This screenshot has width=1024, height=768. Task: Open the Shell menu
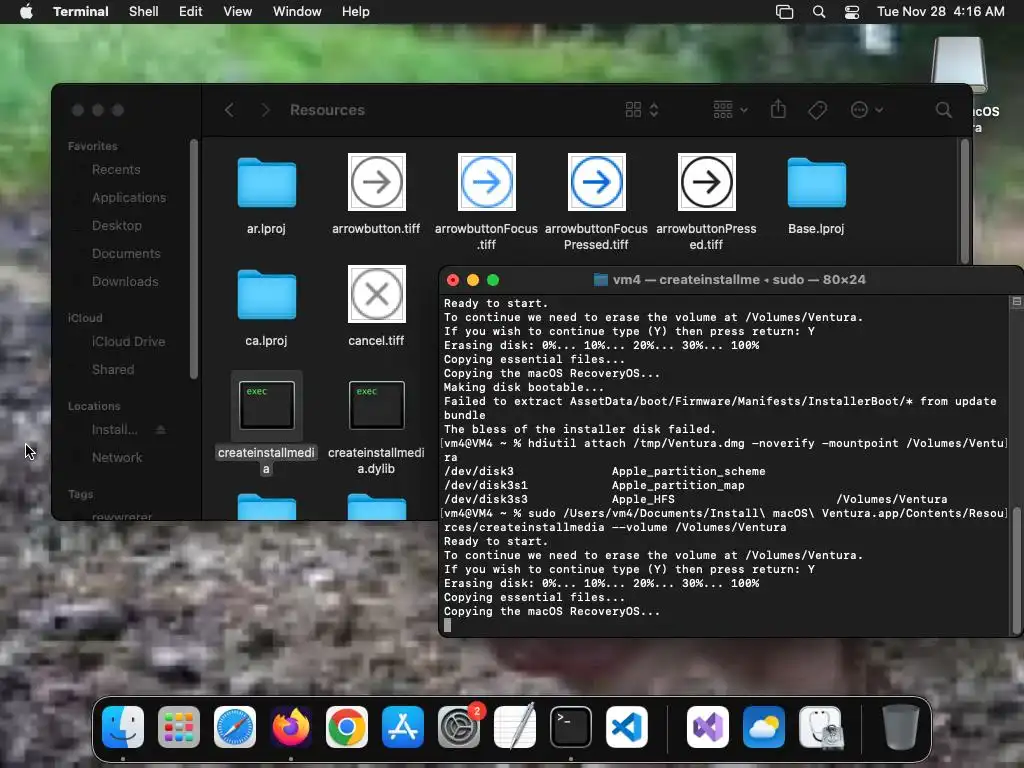click(144, 12)
